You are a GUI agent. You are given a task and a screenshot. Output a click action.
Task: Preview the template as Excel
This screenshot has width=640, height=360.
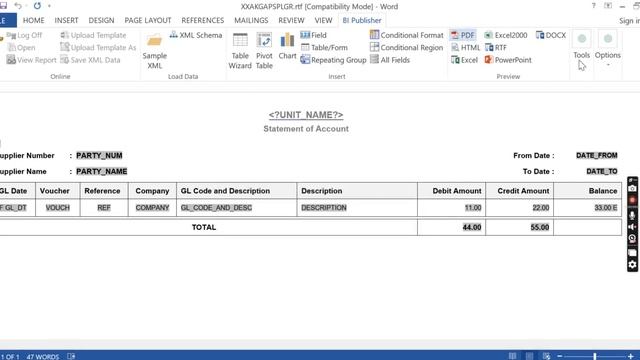[x=464, y=60]
